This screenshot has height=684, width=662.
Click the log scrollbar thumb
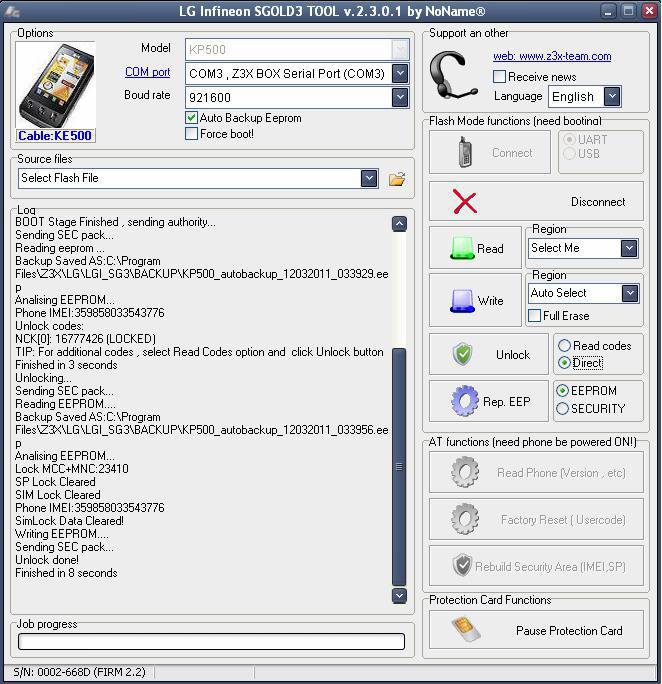tap(399, 467)
